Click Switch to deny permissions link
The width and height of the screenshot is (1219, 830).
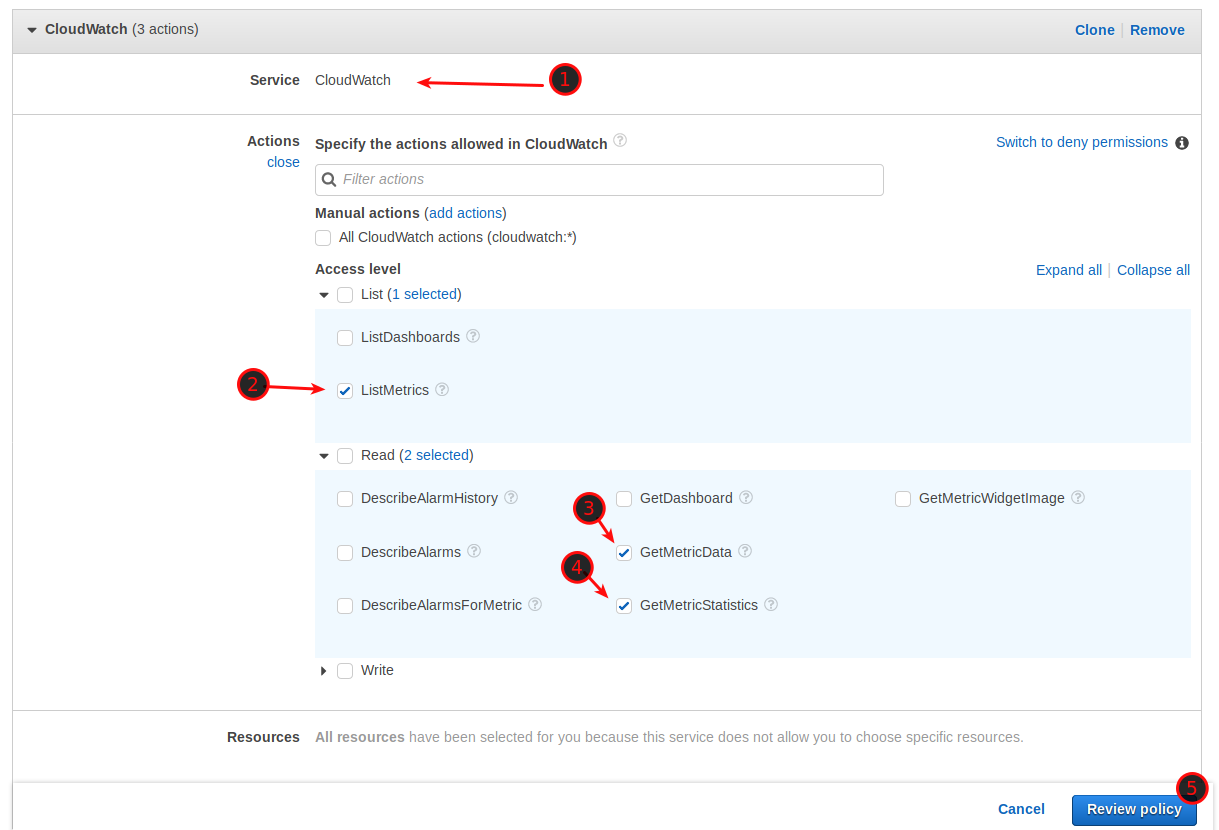1082,142
